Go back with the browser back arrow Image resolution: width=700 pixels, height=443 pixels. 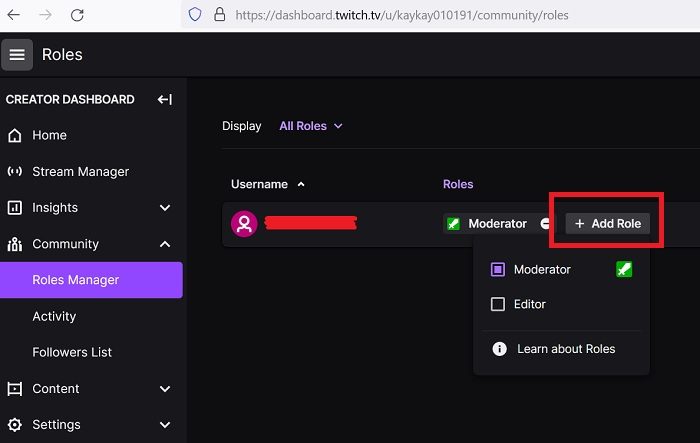point(14,15)
